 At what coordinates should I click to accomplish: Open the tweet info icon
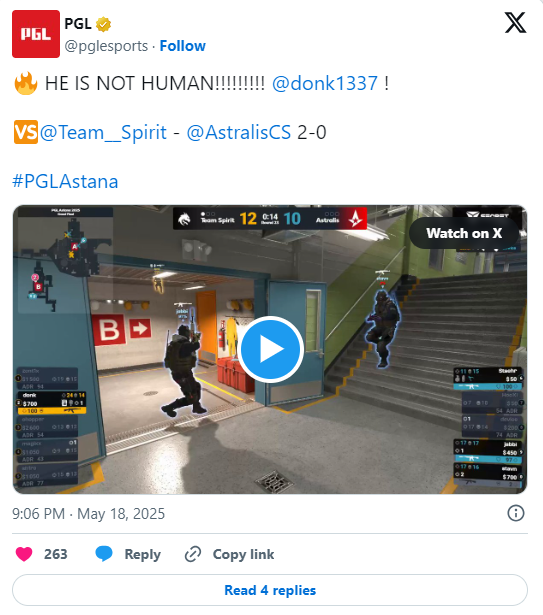pyautogui.click(x=516, y=513)
